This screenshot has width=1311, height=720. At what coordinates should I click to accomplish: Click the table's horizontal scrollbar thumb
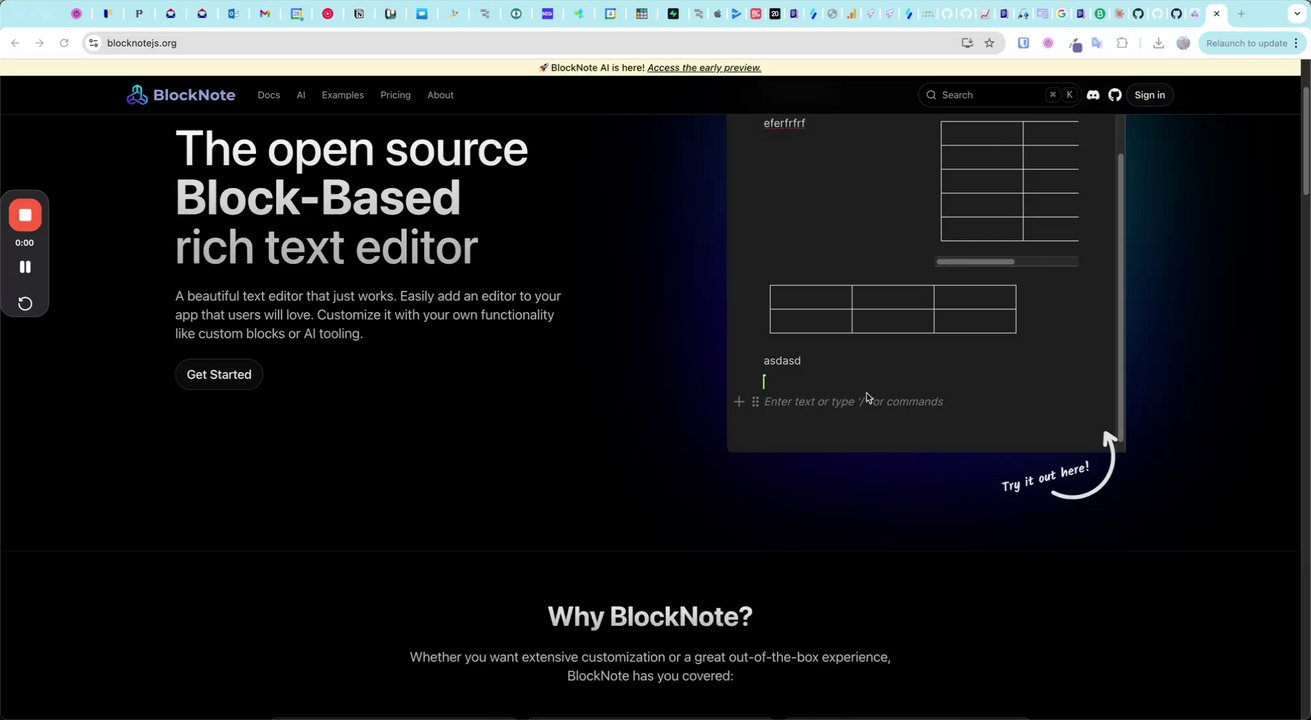coord(975,262)
